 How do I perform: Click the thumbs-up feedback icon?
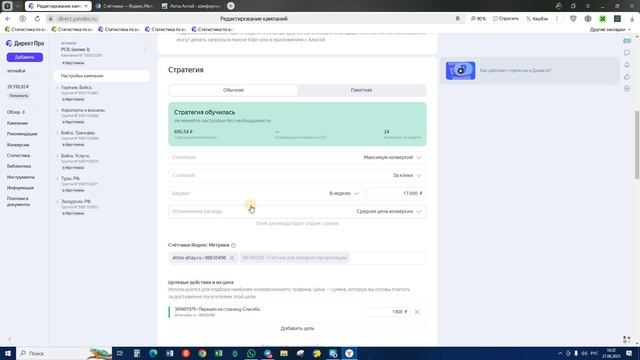pyautogui.click(x=627, y=77)
